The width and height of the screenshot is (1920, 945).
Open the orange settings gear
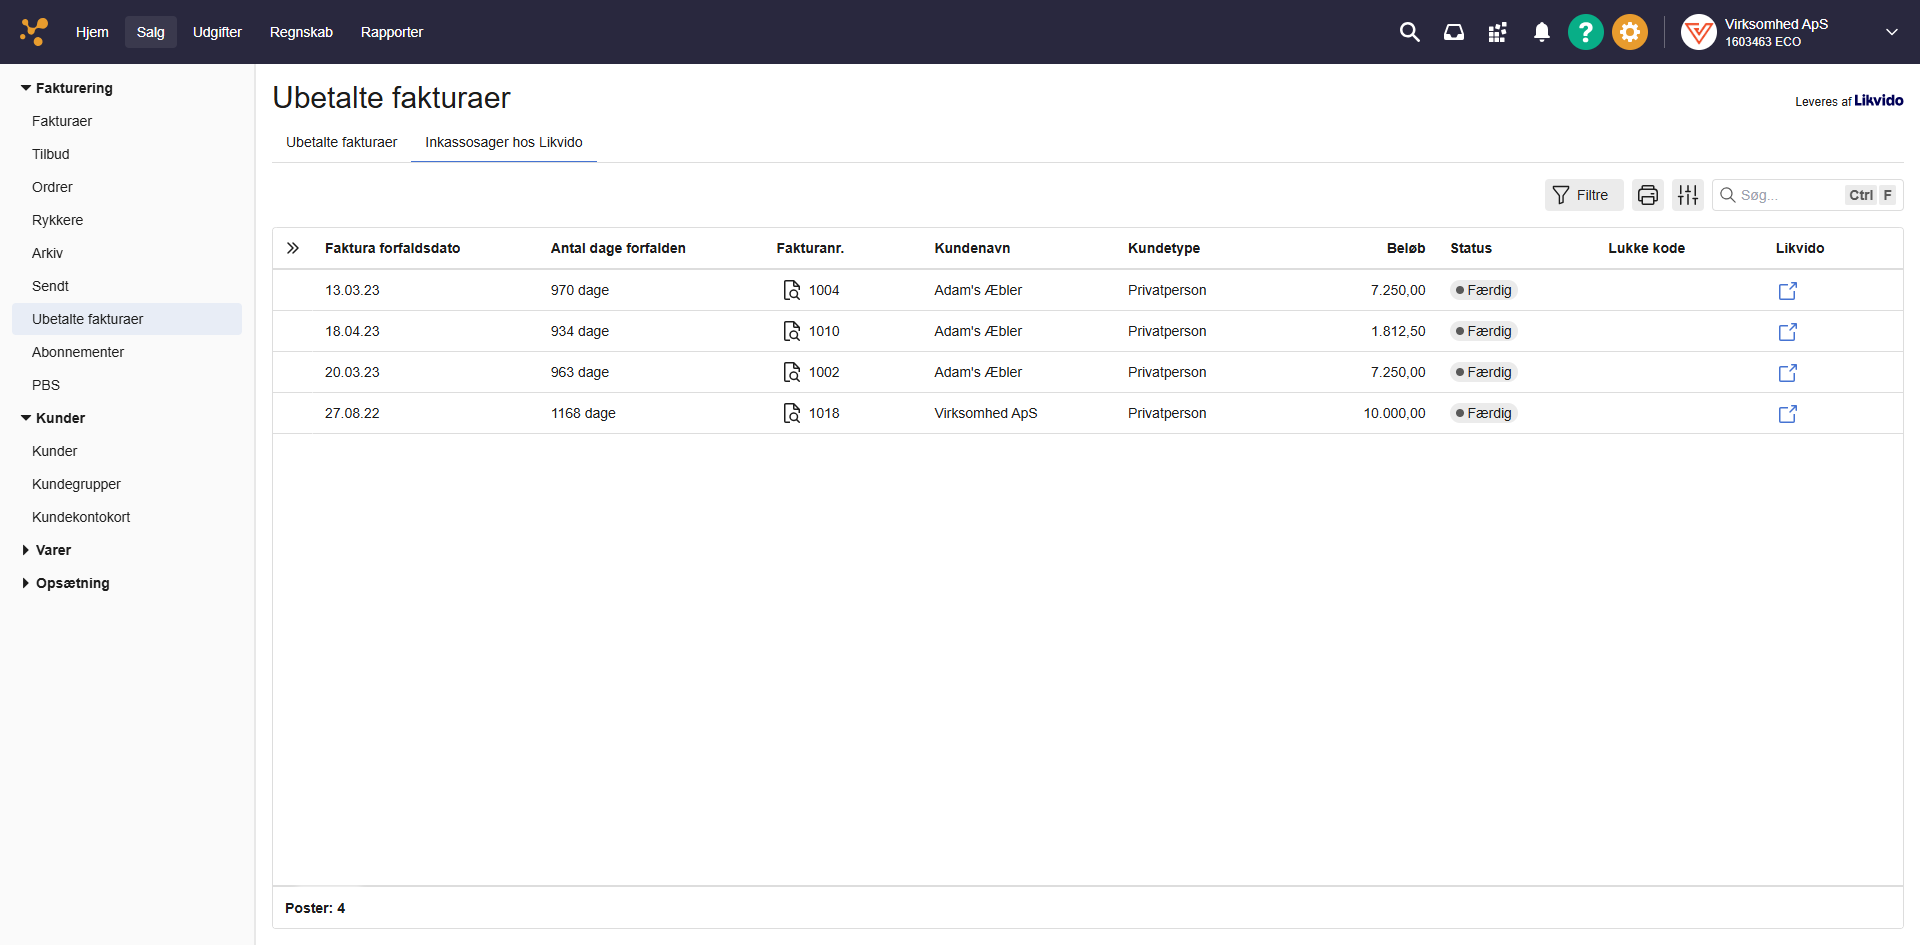pyautogui.click(x=1629, y=32)
